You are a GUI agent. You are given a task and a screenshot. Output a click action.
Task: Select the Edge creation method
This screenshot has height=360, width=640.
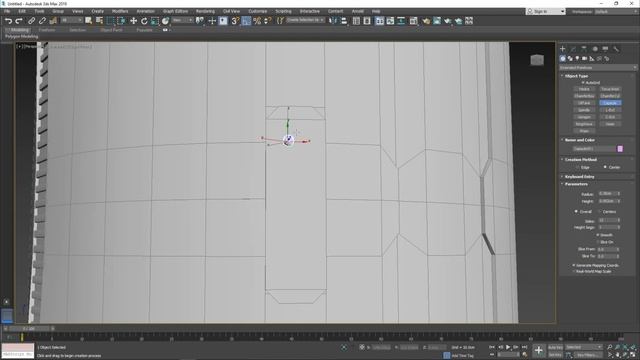pyautogui.click(x=578, y=167)
